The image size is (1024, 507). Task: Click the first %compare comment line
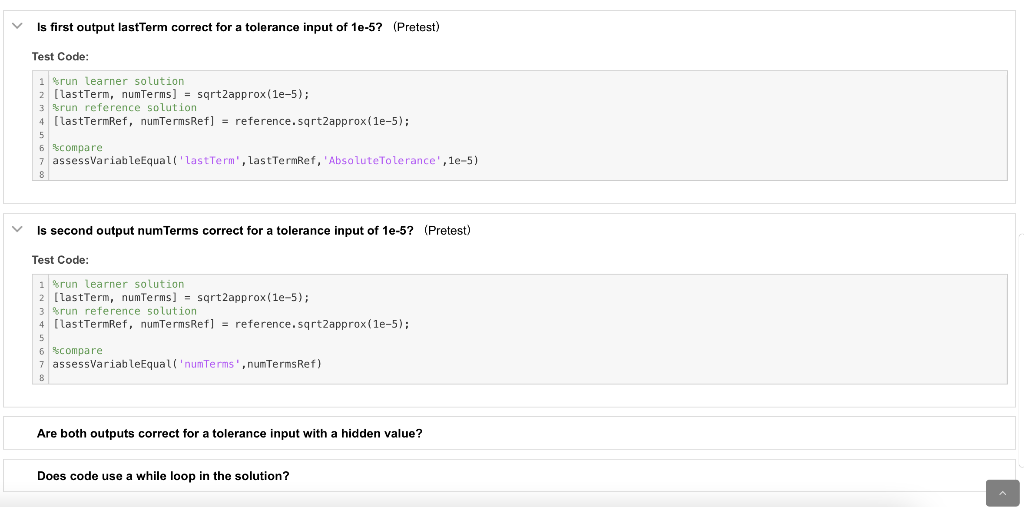coord(78,148)
